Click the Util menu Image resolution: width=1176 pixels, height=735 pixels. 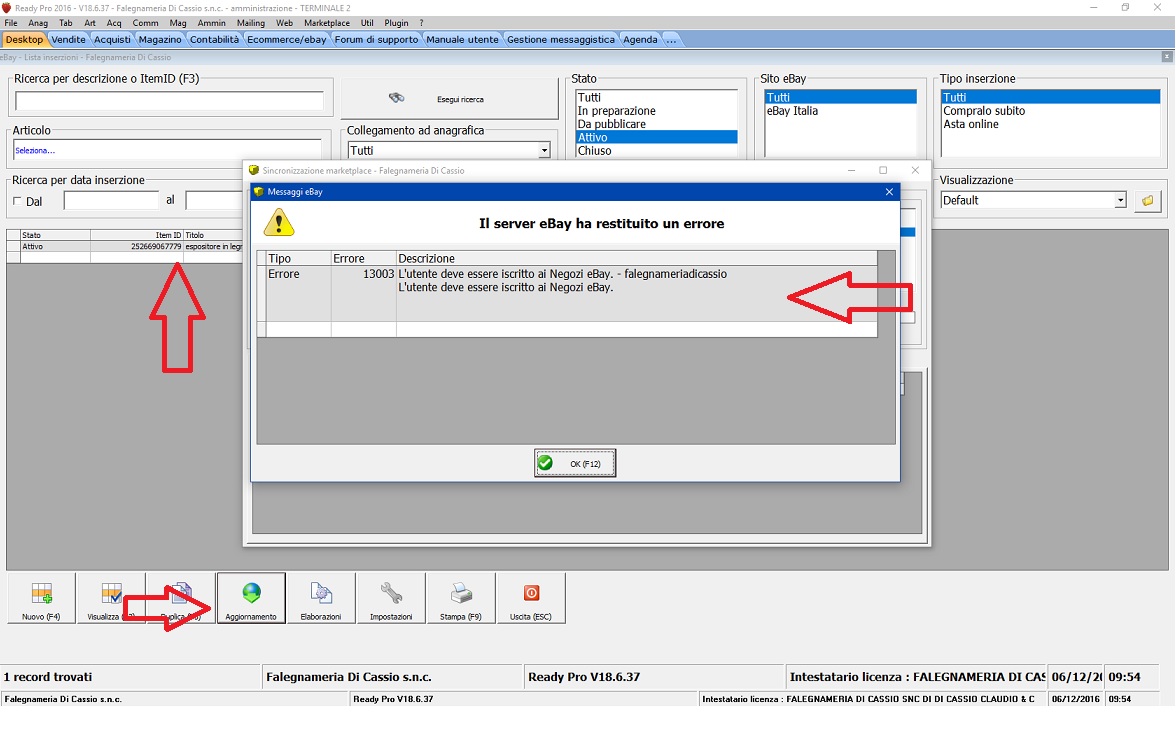tap(367, 23)
